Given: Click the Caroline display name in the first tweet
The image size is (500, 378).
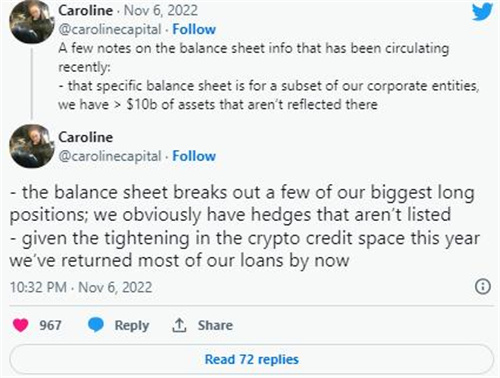Looking at the screenshot, I should (85, 10).
